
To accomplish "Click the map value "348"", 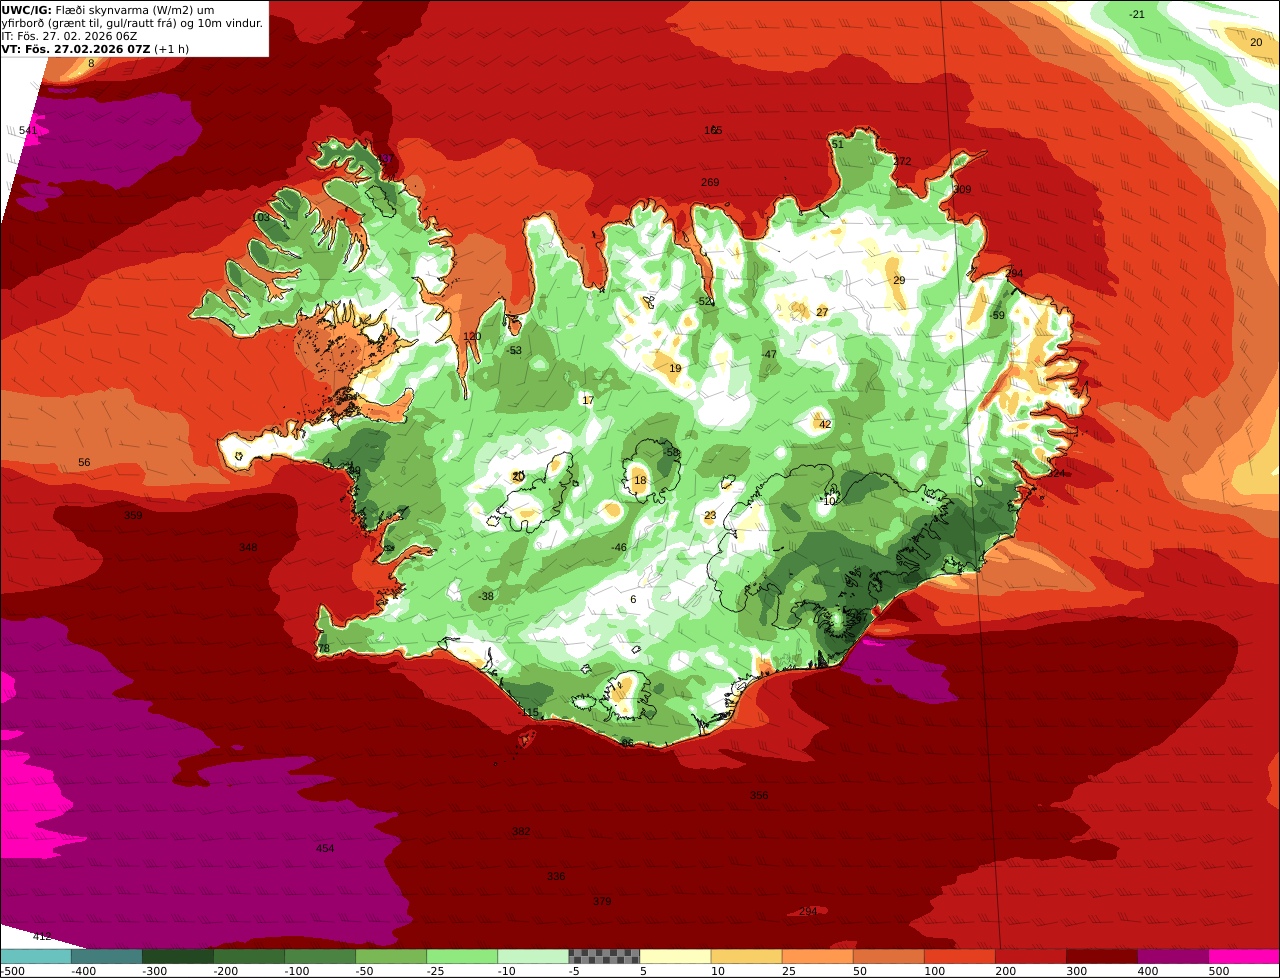I will (248, 547).
